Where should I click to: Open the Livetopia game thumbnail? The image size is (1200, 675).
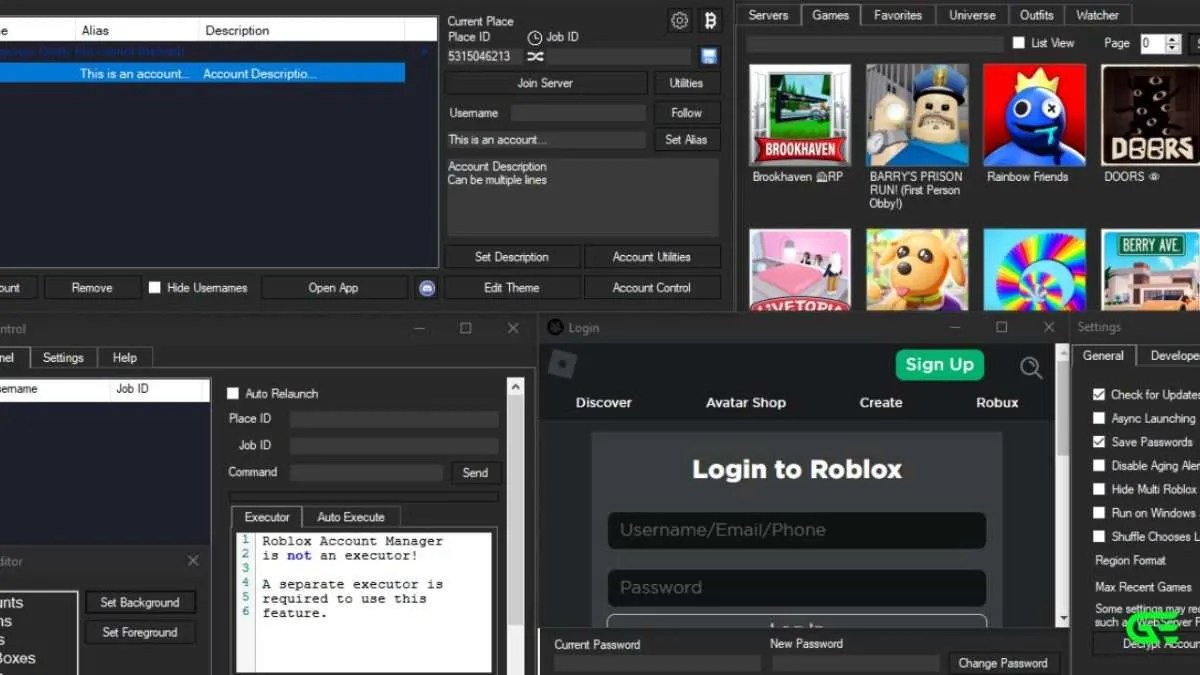coord(800,270)
